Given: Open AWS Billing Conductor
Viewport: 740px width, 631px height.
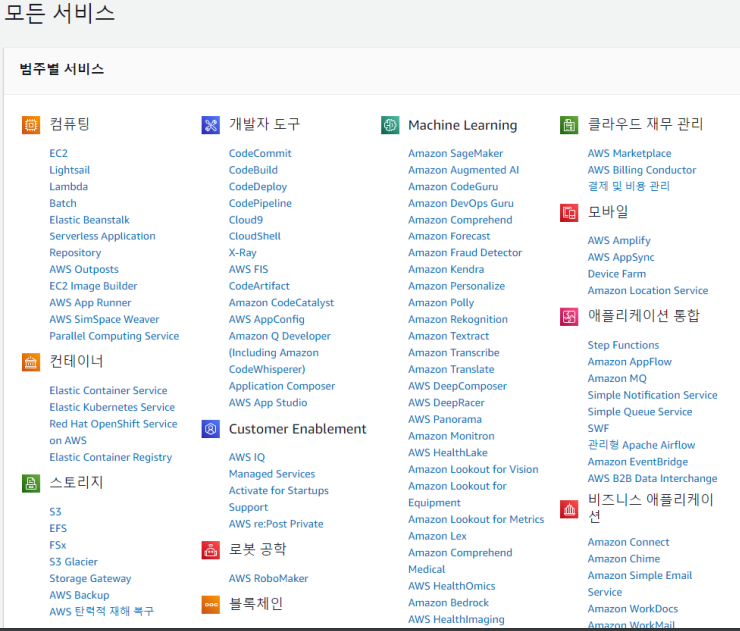Looking at the screenshot, I should [x=641, y=170].
